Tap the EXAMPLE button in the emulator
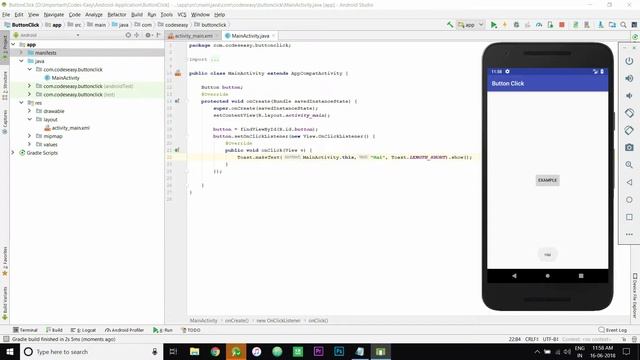The width and height of the screenshot is (640, 360). click(547, 180)
